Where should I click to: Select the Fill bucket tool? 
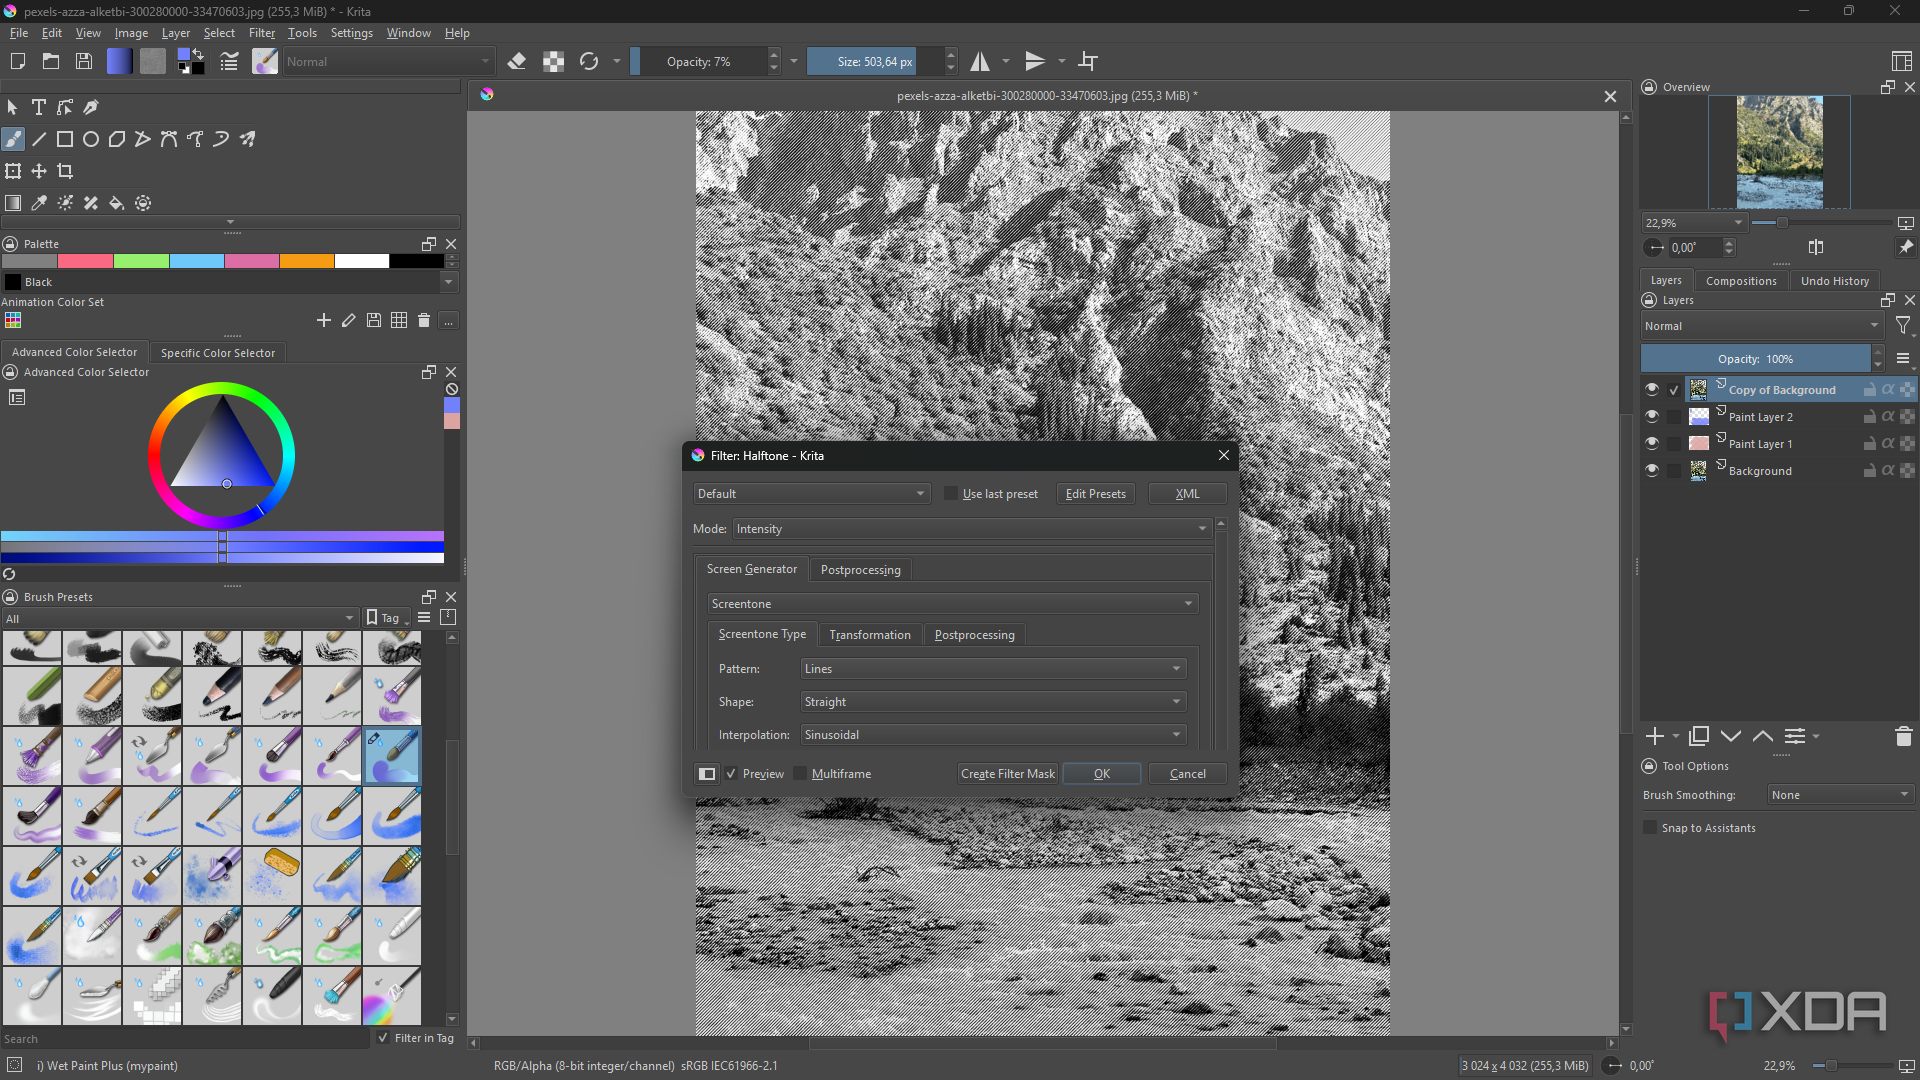(117, 203)
